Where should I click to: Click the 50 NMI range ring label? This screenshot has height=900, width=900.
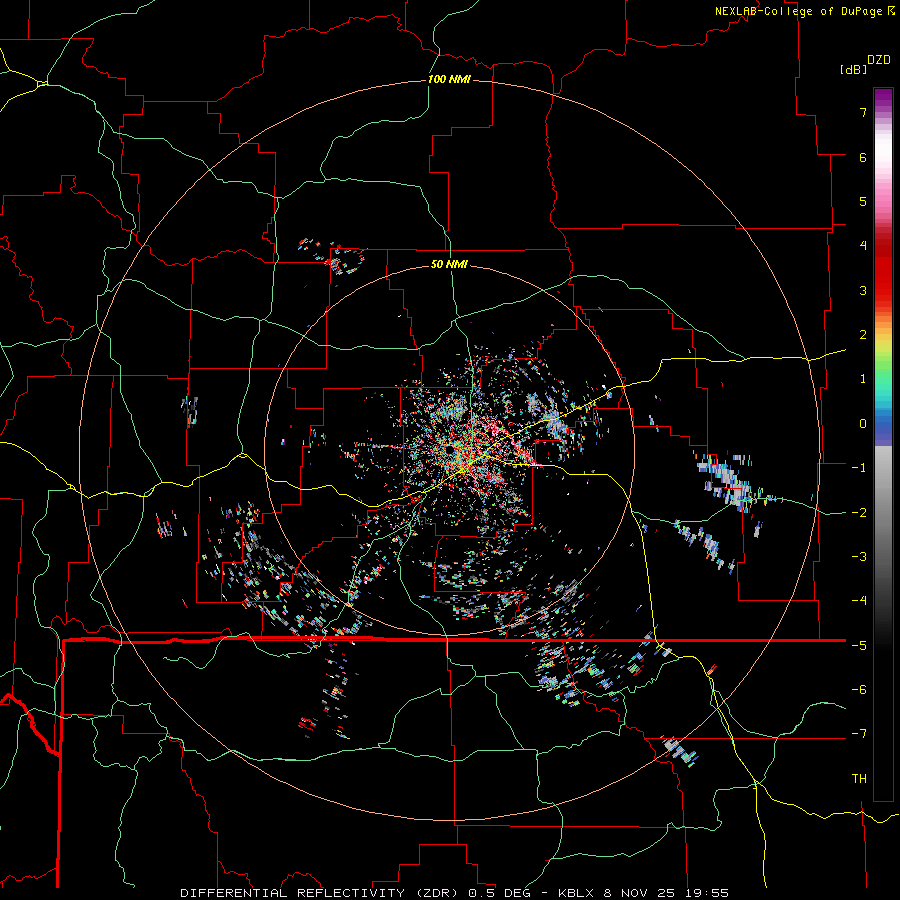tap(449, 264)
